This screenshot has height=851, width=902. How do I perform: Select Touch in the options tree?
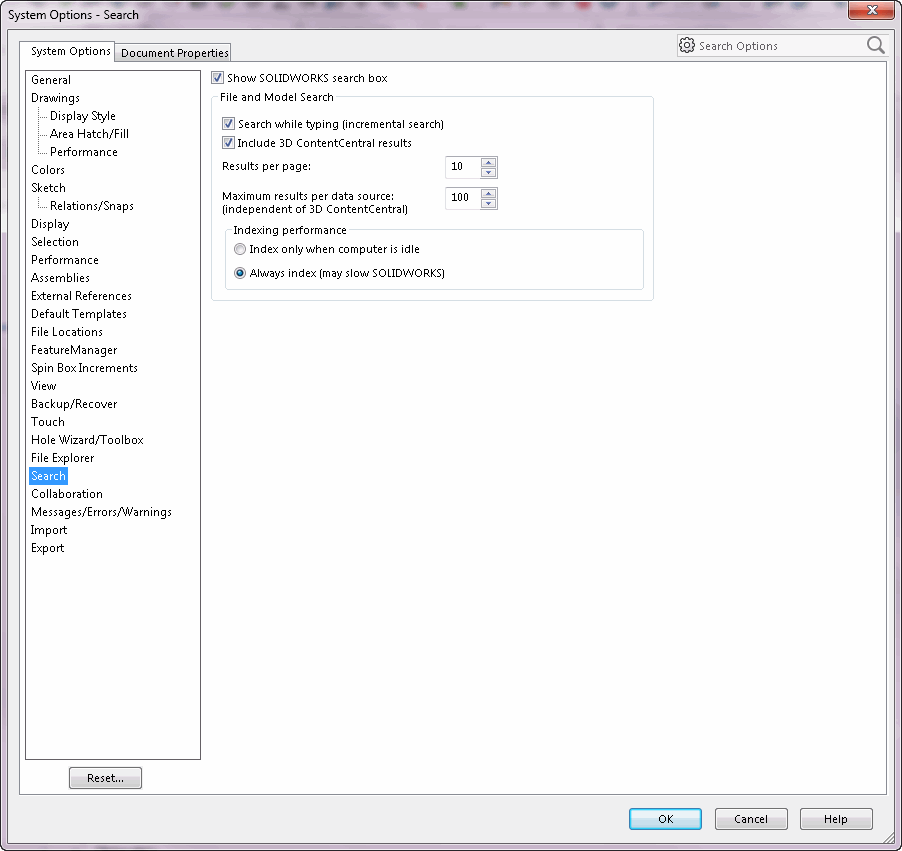pos(48,422)
